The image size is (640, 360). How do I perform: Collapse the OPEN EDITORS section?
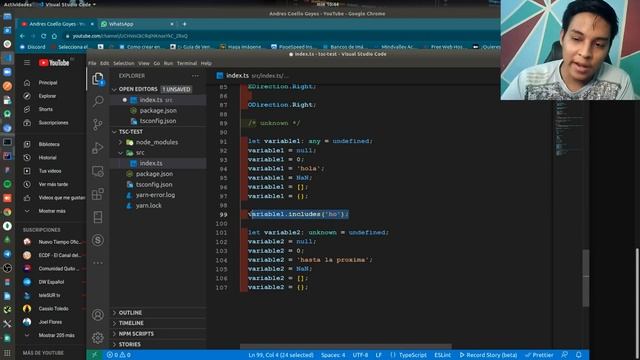click(x=115, y=89)
